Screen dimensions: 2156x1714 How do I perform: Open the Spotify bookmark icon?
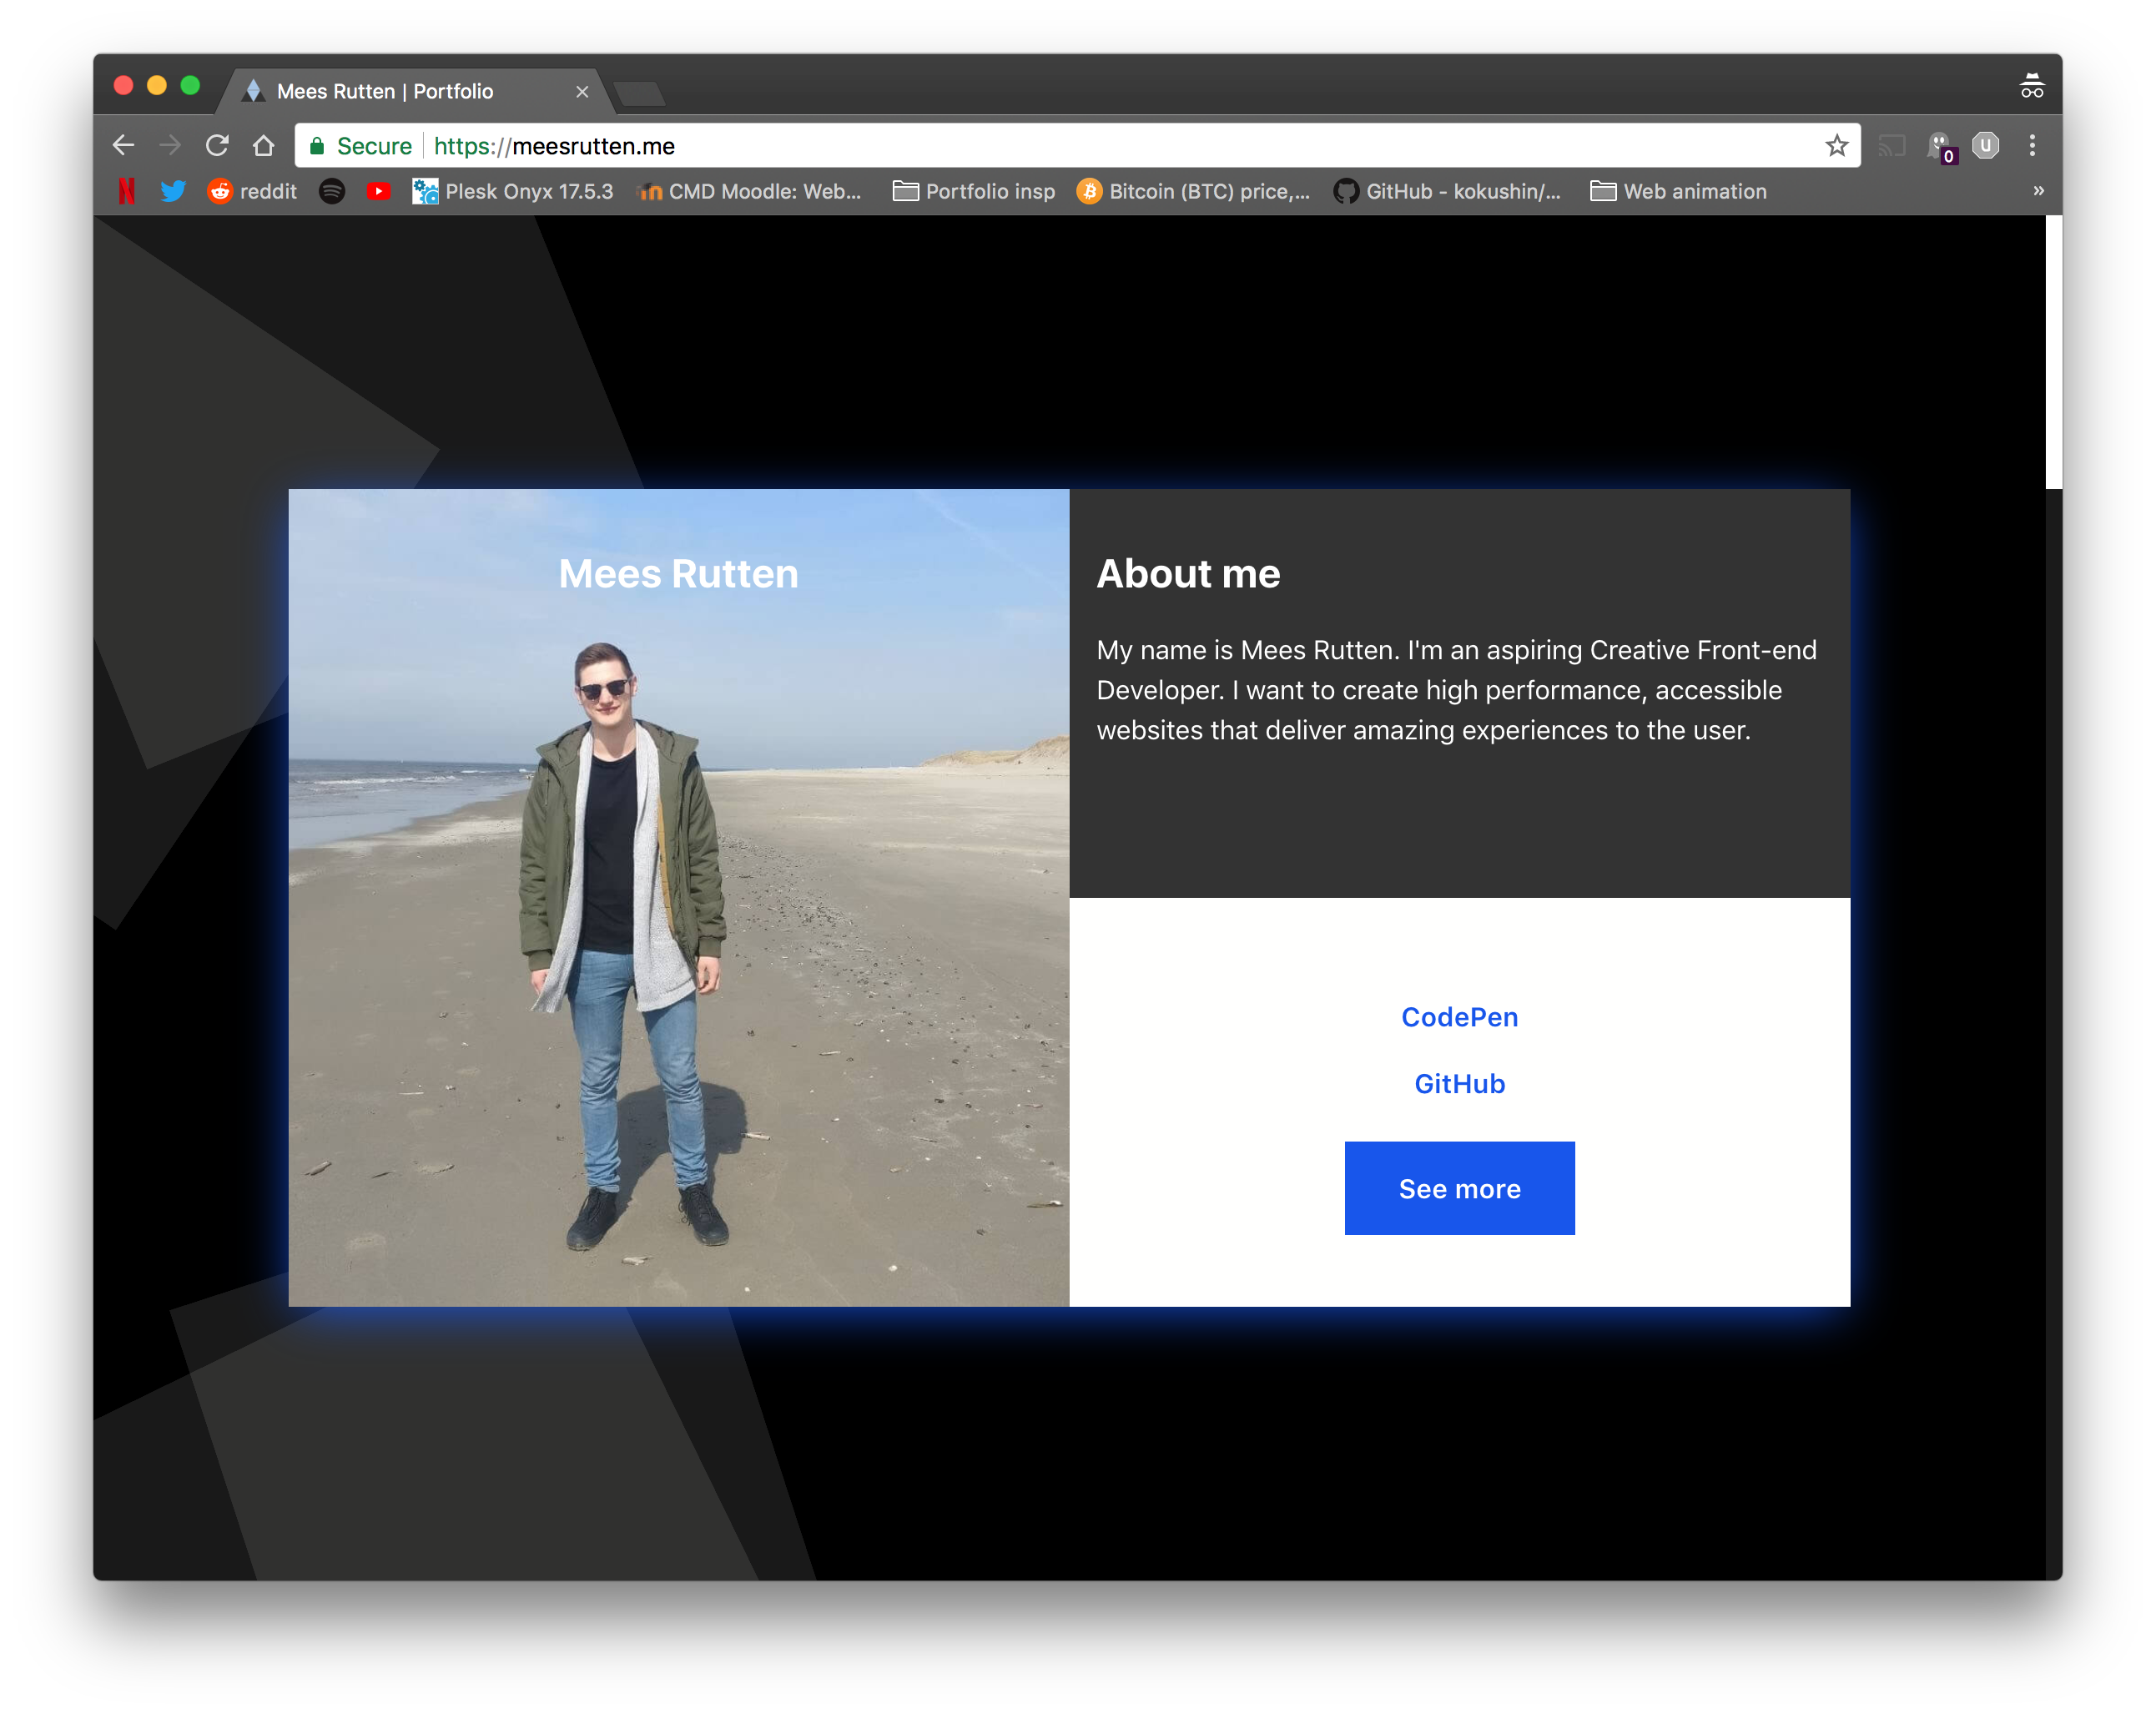pos(332,191)
